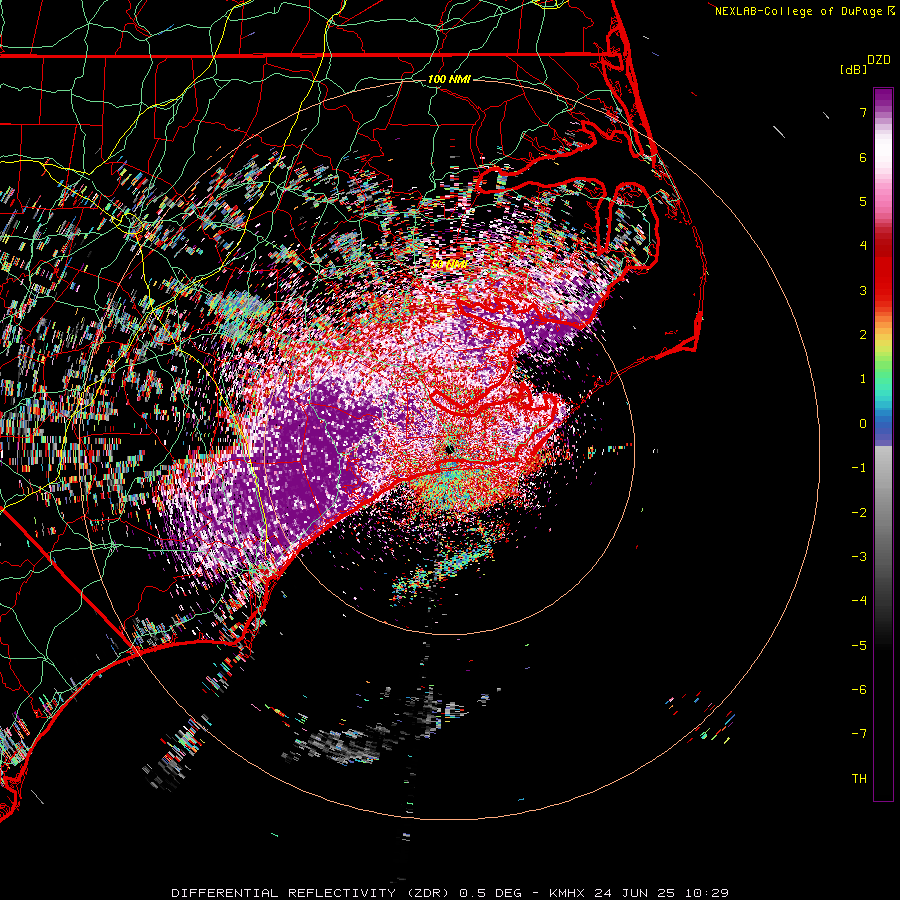This screenshot has width=900, height=900.
Task: Click the pink section of color bar near 5 dB
Action: [883, 201]
